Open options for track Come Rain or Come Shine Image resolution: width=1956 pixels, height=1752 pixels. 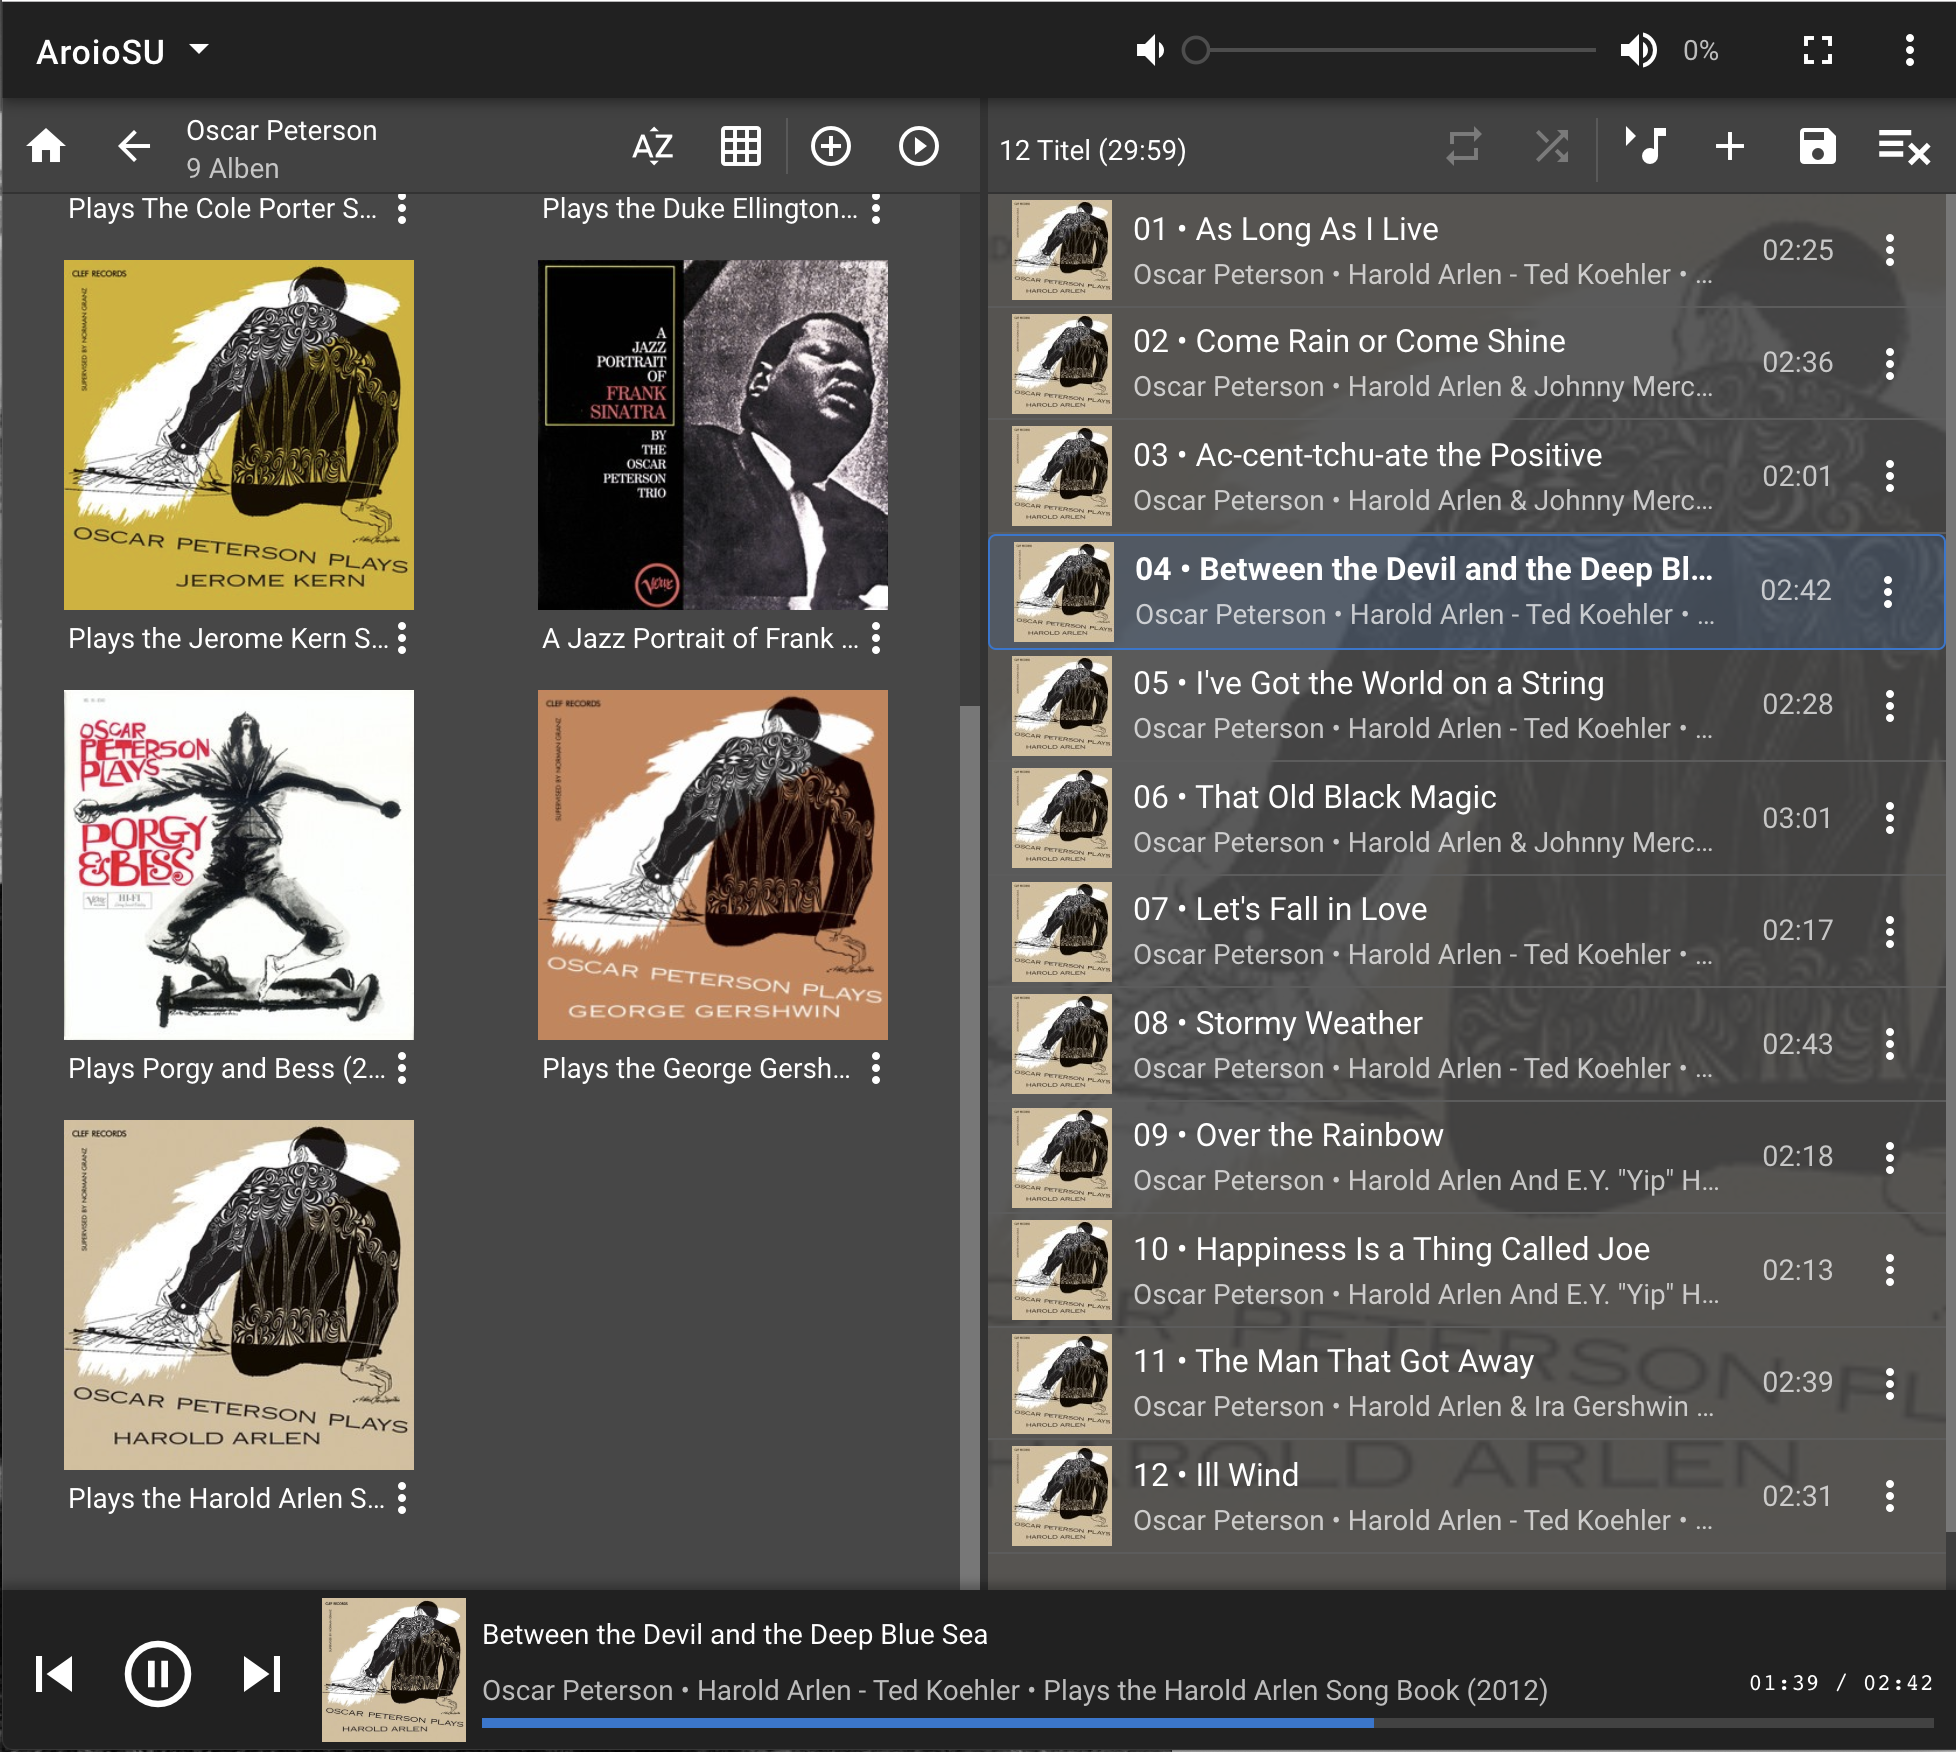coord(1889,363)
